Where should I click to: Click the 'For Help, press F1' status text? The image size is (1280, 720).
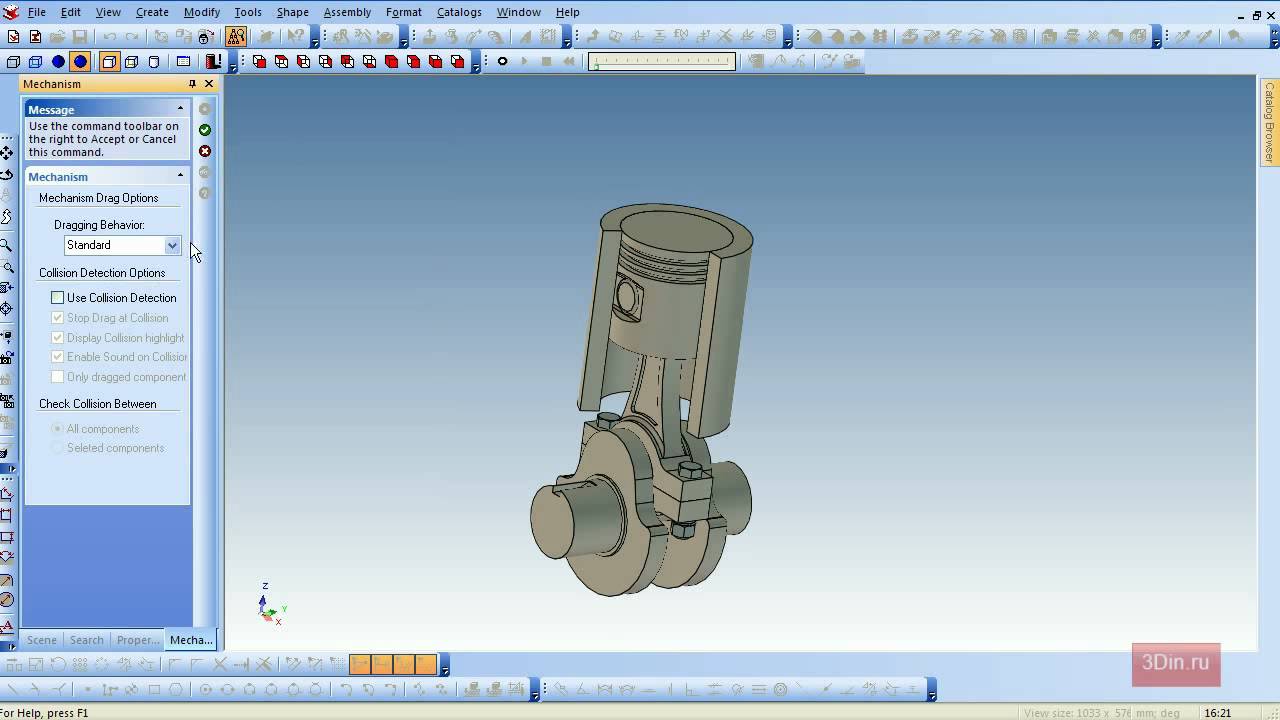tap(44, 713)
